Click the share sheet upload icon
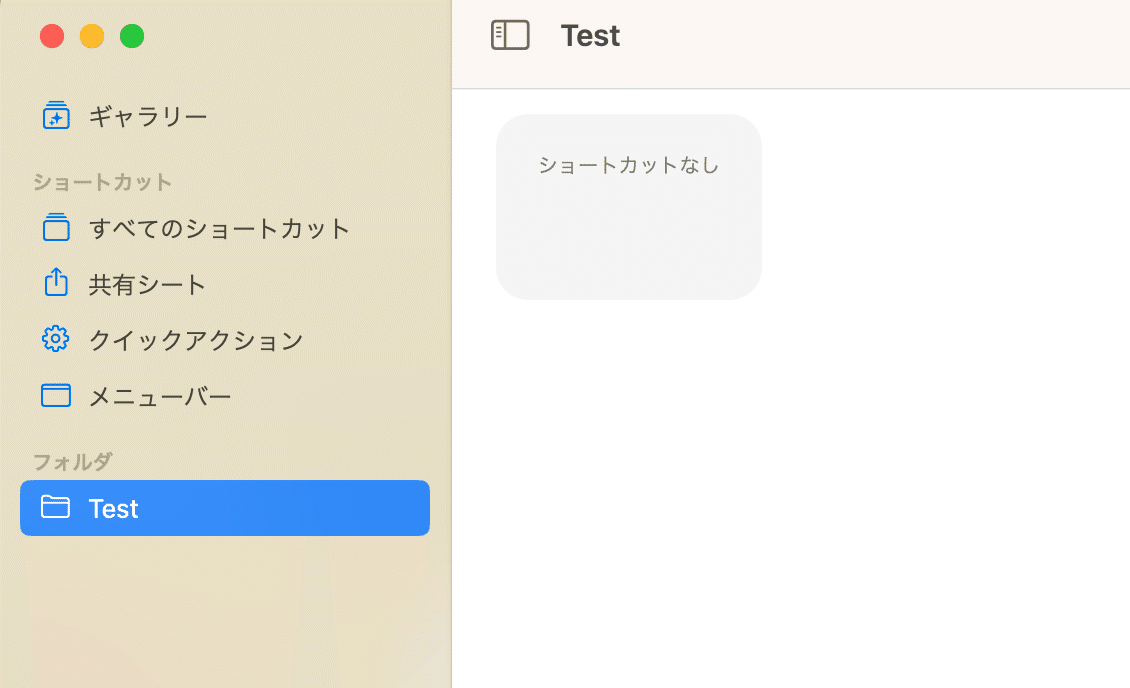The width and height of the screenshot is (1130, 688). click(56, 282)
